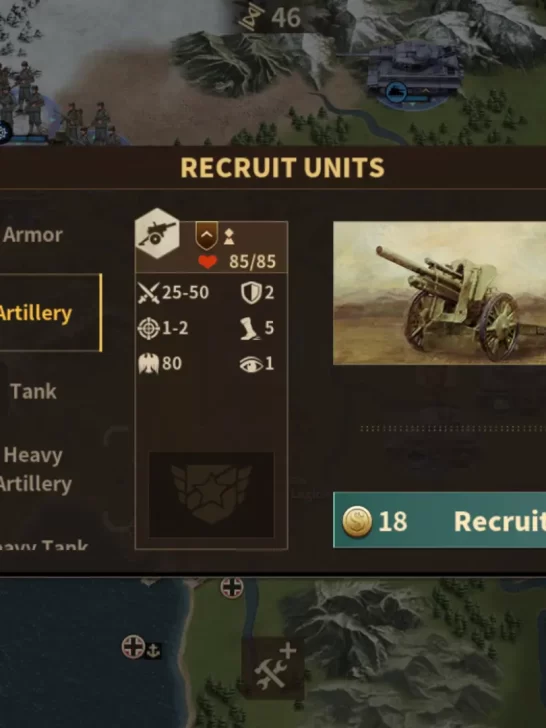
Task: Click the artillery gun preview image
Action: pyautogui.click(x=439, y=293)
